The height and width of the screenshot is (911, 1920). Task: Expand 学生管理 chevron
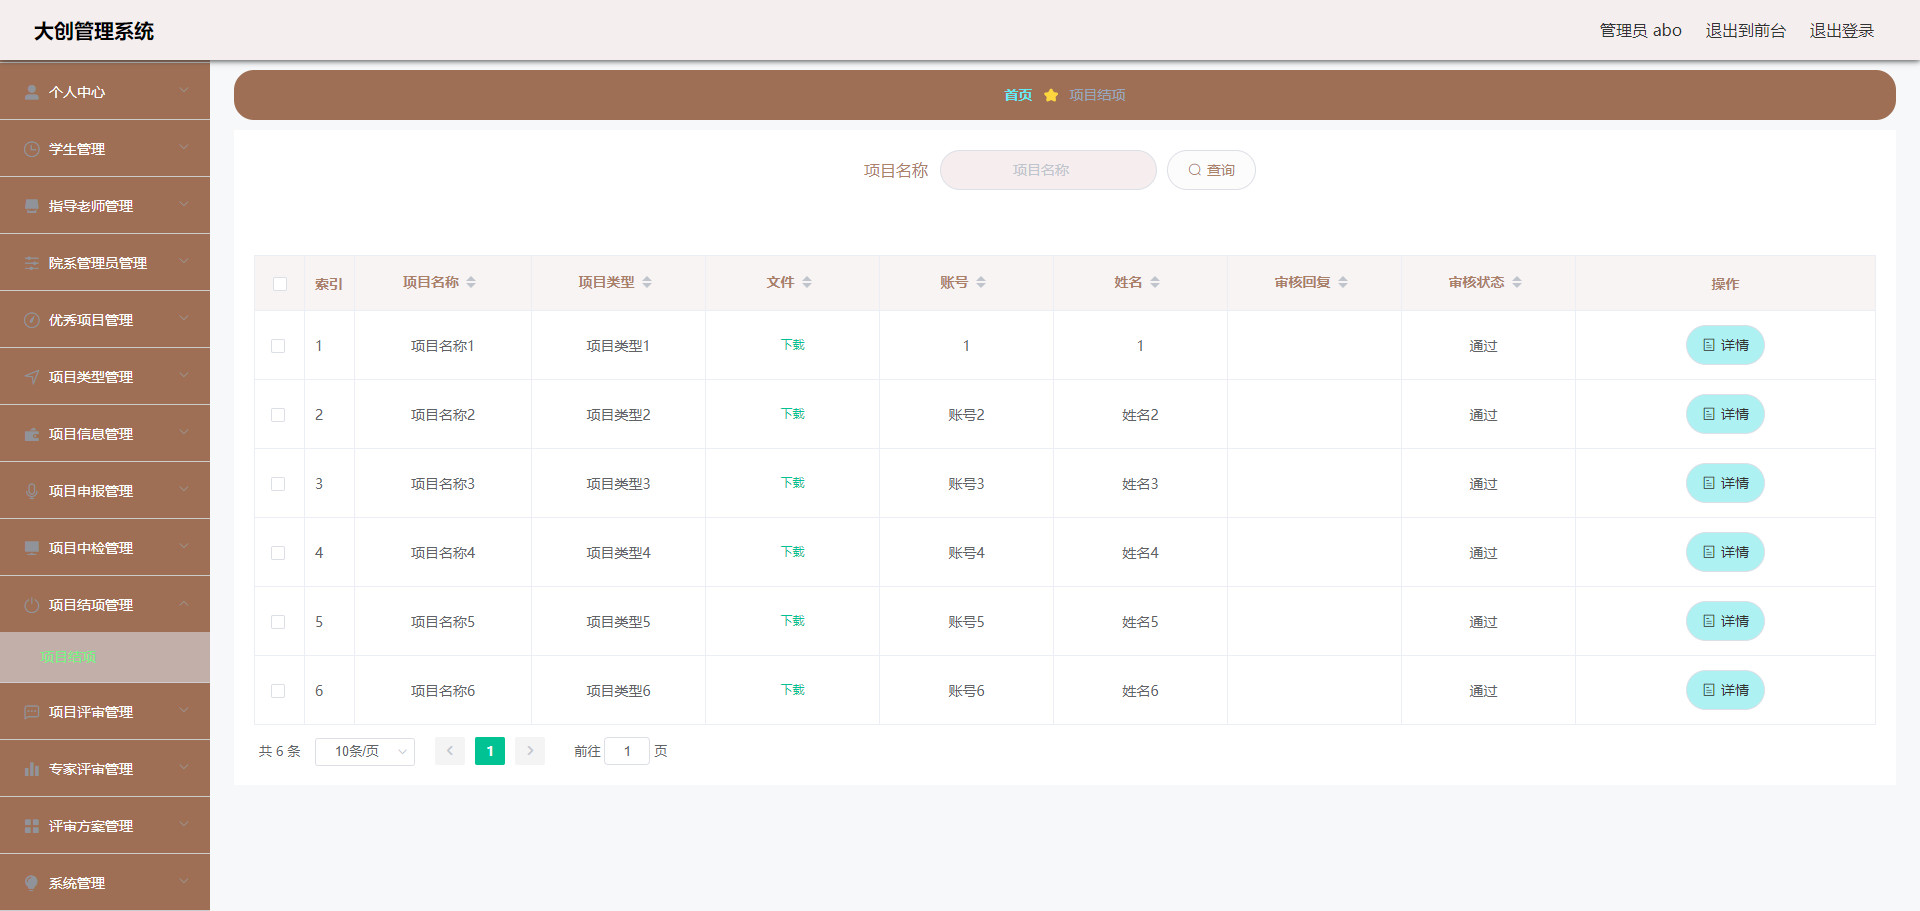coord(184,148)
